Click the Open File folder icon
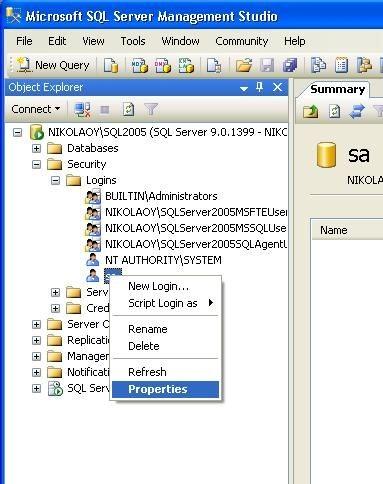This screenshot has width=383, height=484. click(244, 65)
